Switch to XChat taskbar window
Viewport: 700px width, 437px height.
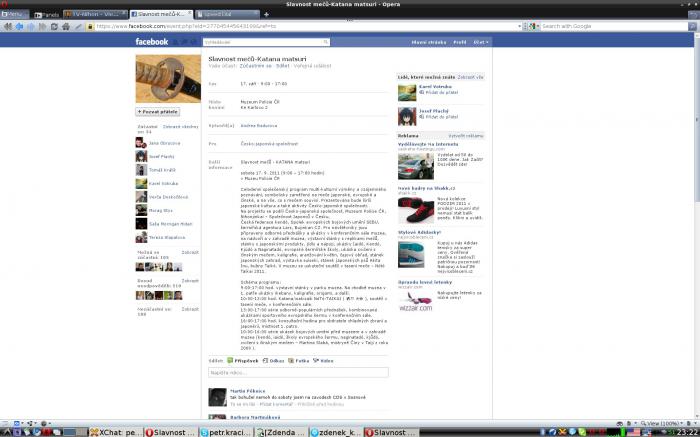click(x=115, y=432)
